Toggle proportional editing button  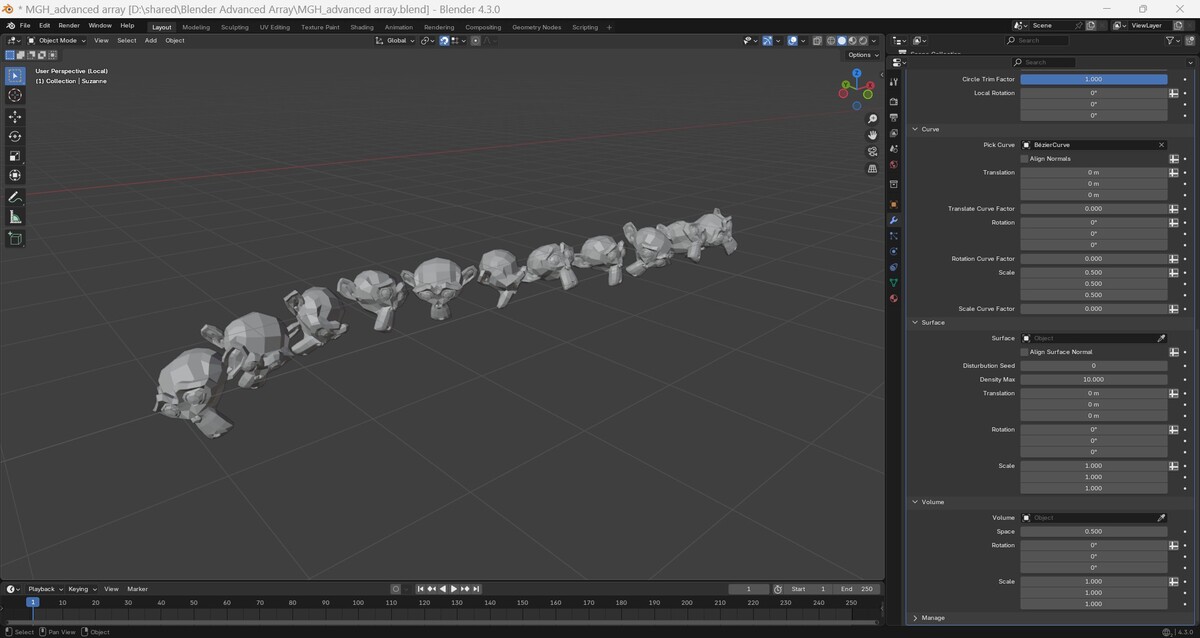(x=476, y=41)
